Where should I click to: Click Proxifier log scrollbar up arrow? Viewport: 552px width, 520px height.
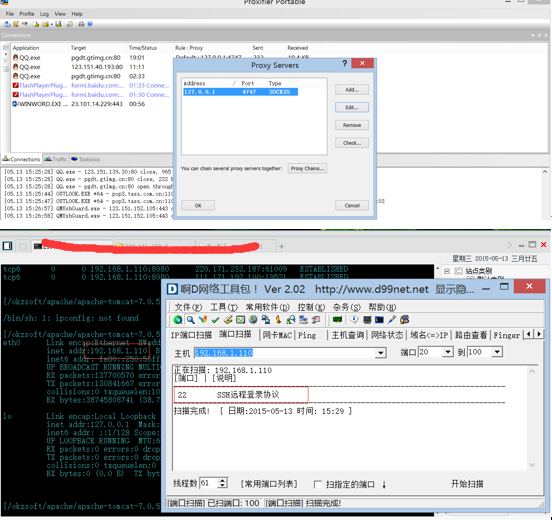[x=545, y=172]
